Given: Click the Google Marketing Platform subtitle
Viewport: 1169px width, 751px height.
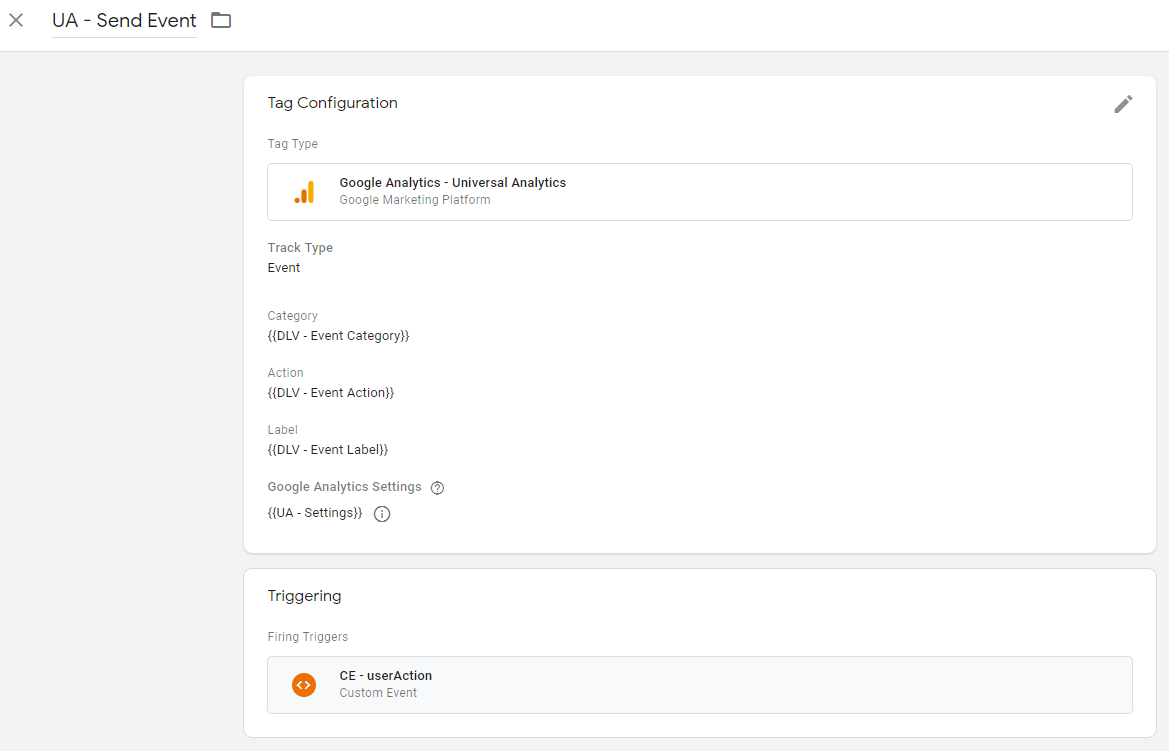Looking at the screenshot, I should 415,200.
